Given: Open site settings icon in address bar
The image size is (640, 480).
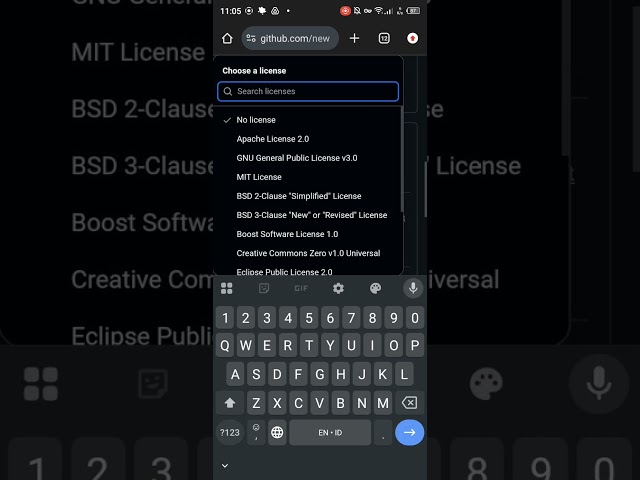Looking at the screenshot, I should [x=251, y=38].
